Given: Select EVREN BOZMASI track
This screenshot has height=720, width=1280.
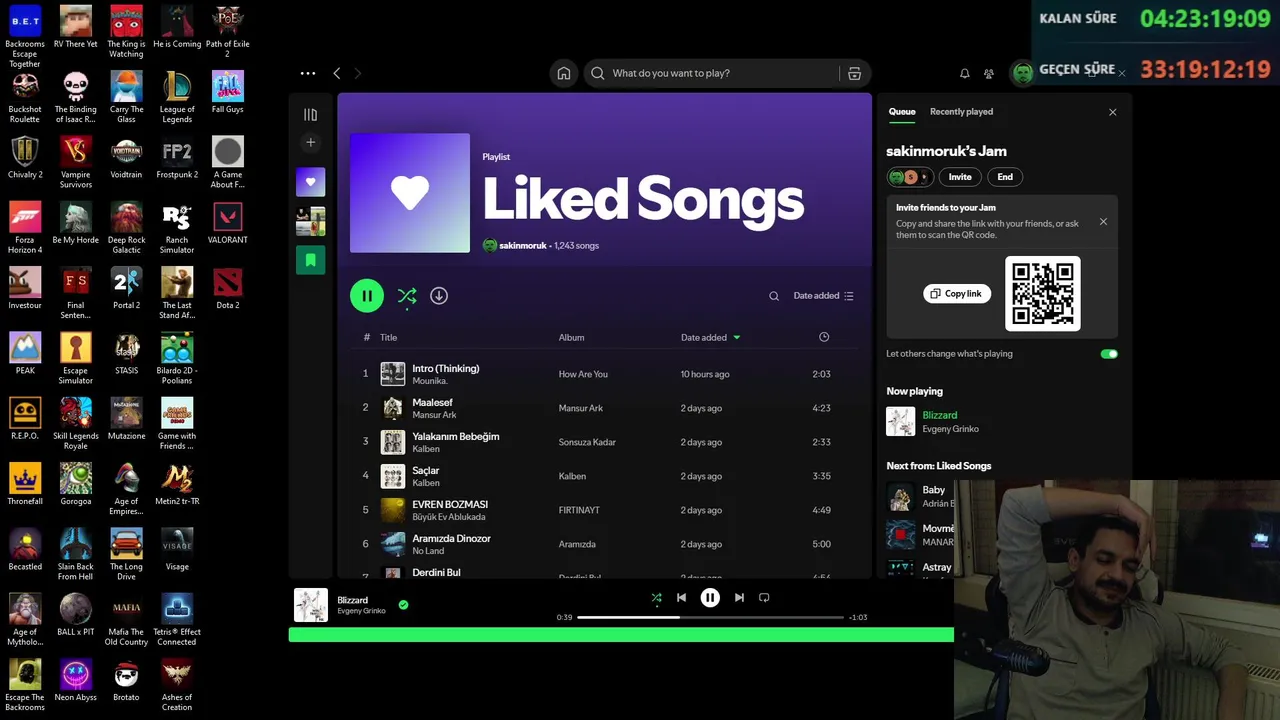Looking at the screenshot, I should click(x=450, y=504).
